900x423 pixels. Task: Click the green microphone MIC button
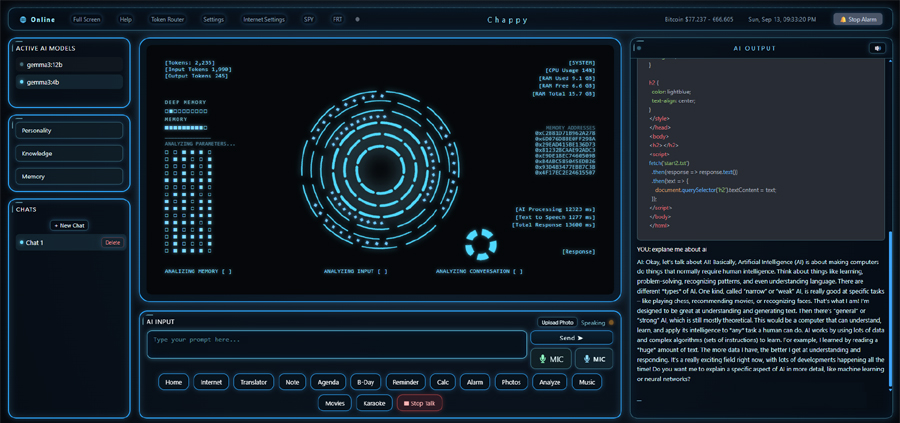pos(551,359)
